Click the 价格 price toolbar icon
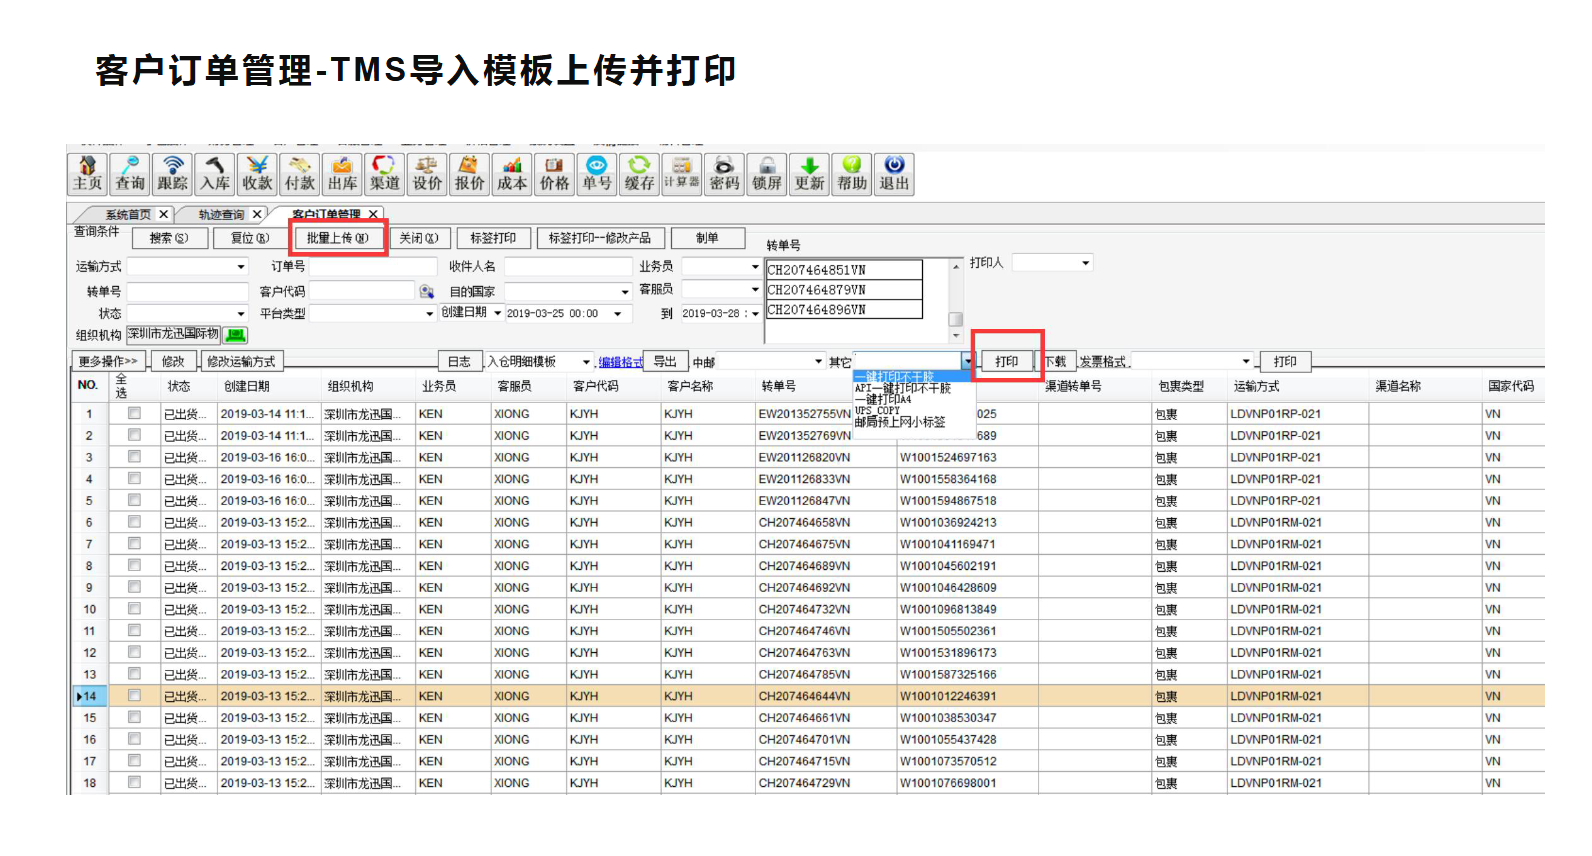The height and width of the screenshot is (856, 1592). (x=555, y=174)
